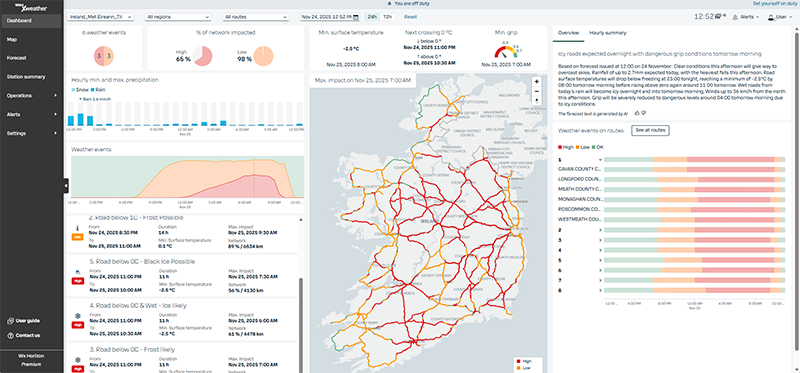
Task: Reset map orientation with the compass button
Action: click(536, 100)
